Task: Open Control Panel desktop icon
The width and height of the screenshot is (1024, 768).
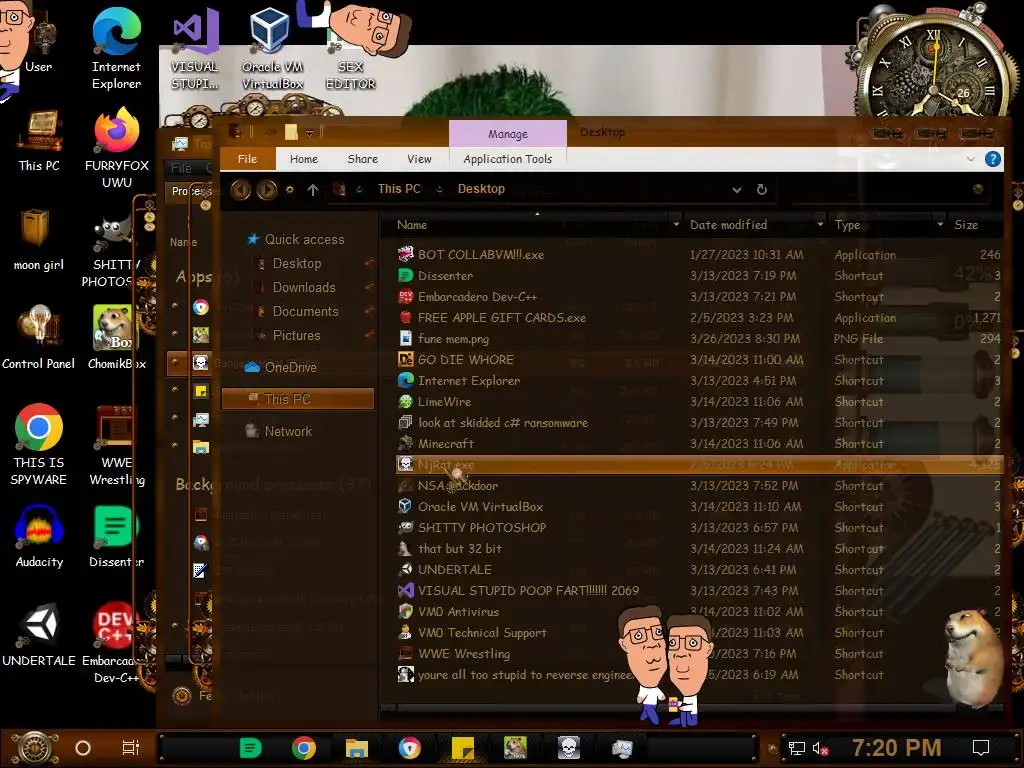Action: (x=39, y=338)
